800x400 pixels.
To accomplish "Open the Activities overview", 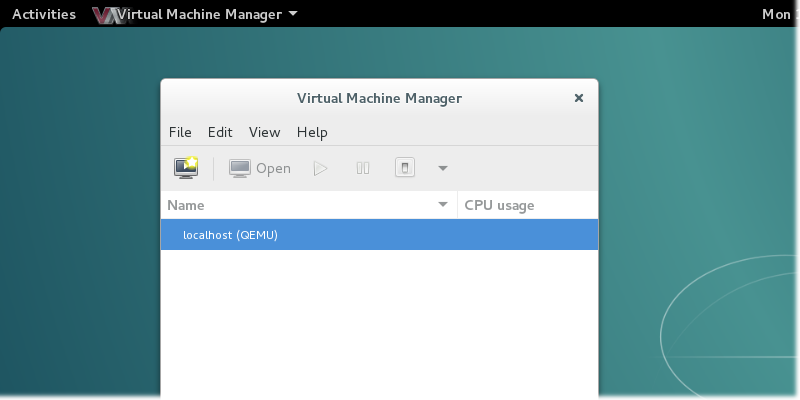I will click(43, 14).
